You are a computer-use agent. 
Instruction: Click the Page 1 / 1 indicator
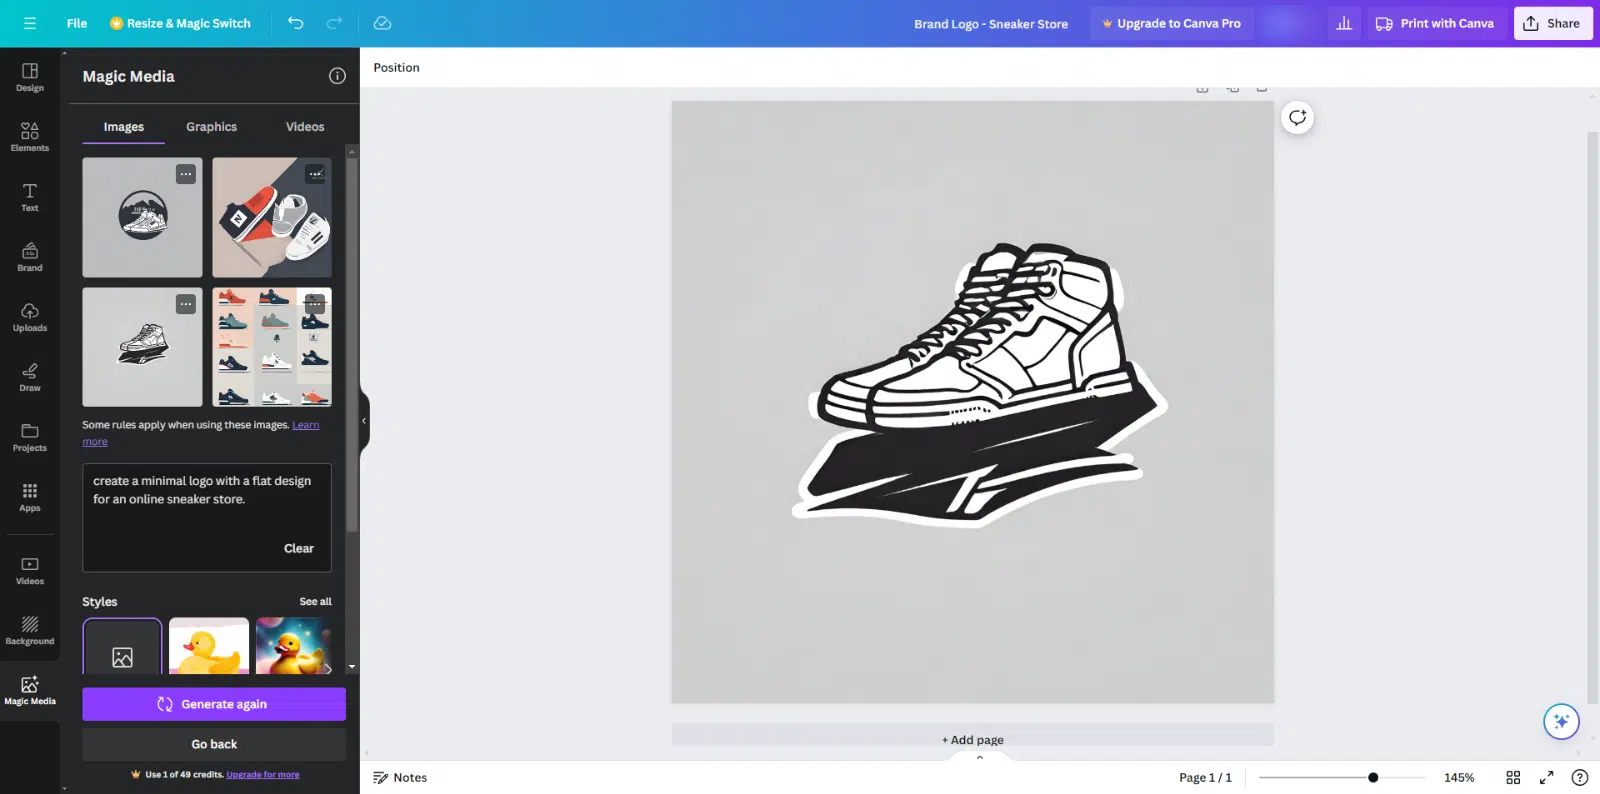coord(1205,777)
